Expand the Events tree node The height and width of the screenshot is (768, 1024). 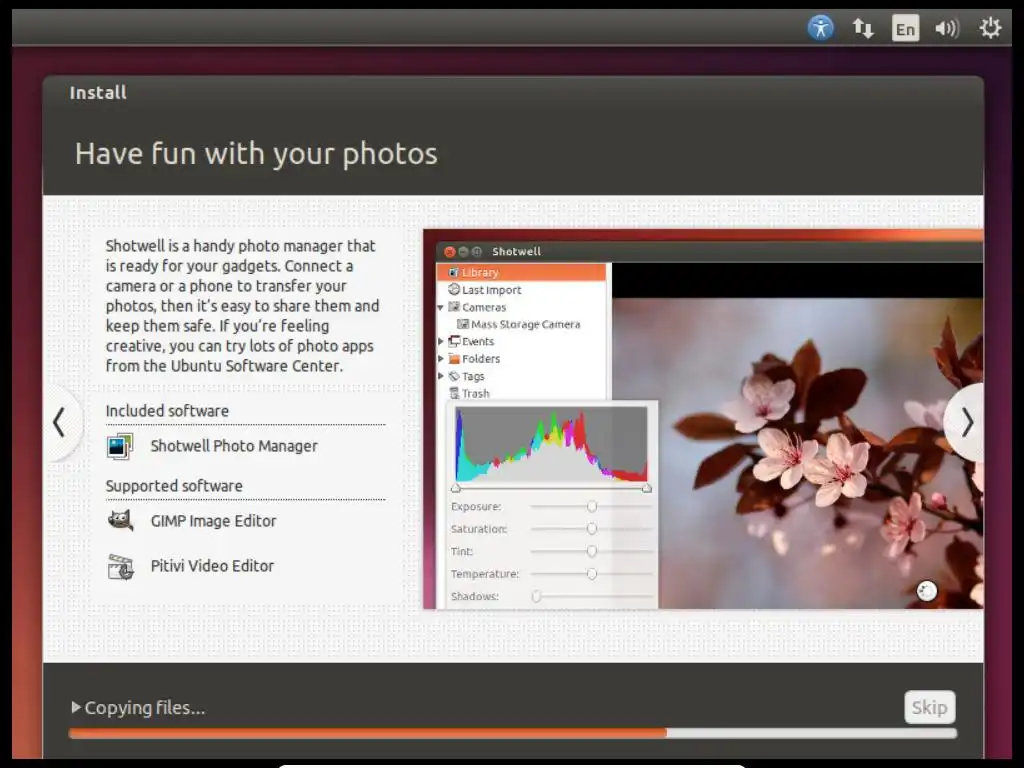(x=441, y=342)
